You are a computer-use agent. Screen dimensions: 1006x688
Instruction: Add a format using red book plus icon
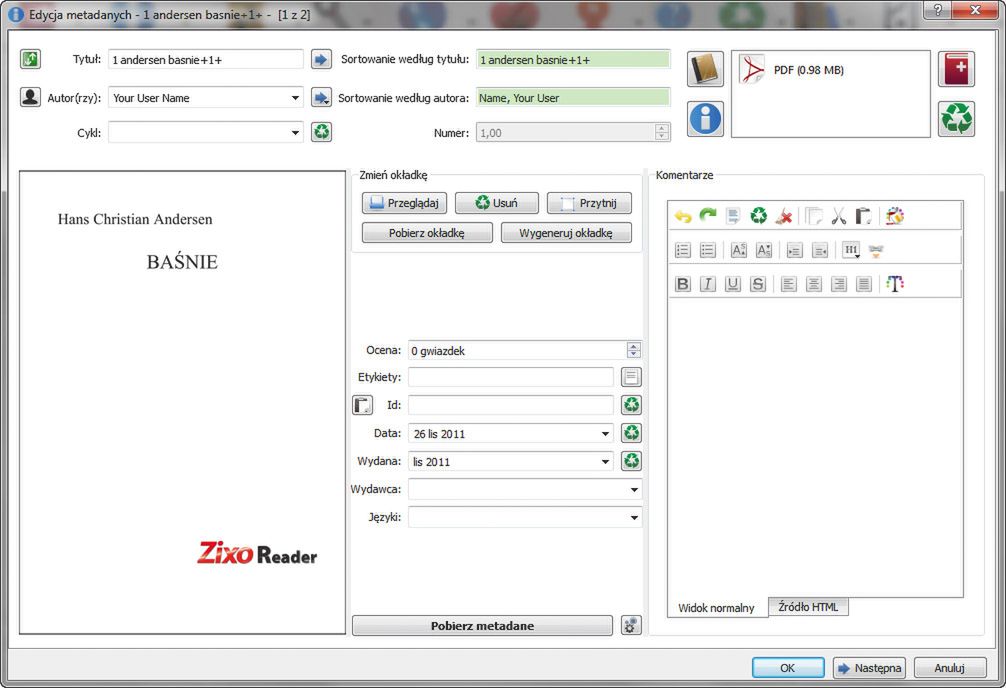point(956,69)
